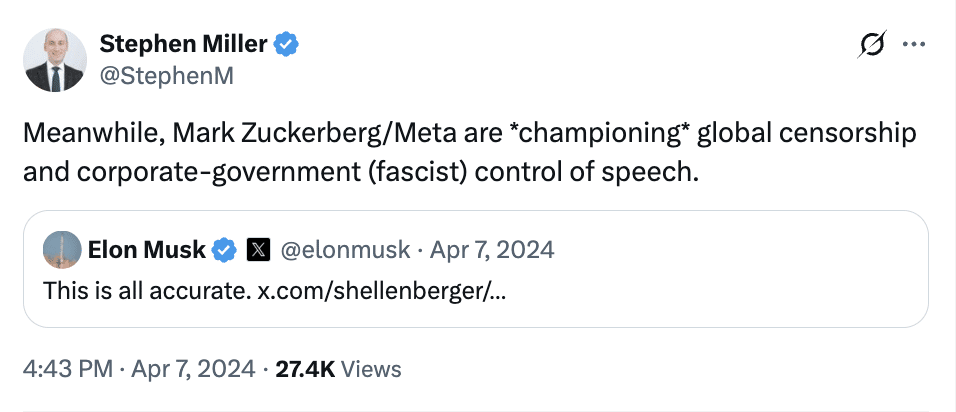This screenshot has height=412, width=956.
Task: Click the quoted post's Apr 7, 2024 date
Action: pos(491,250)
